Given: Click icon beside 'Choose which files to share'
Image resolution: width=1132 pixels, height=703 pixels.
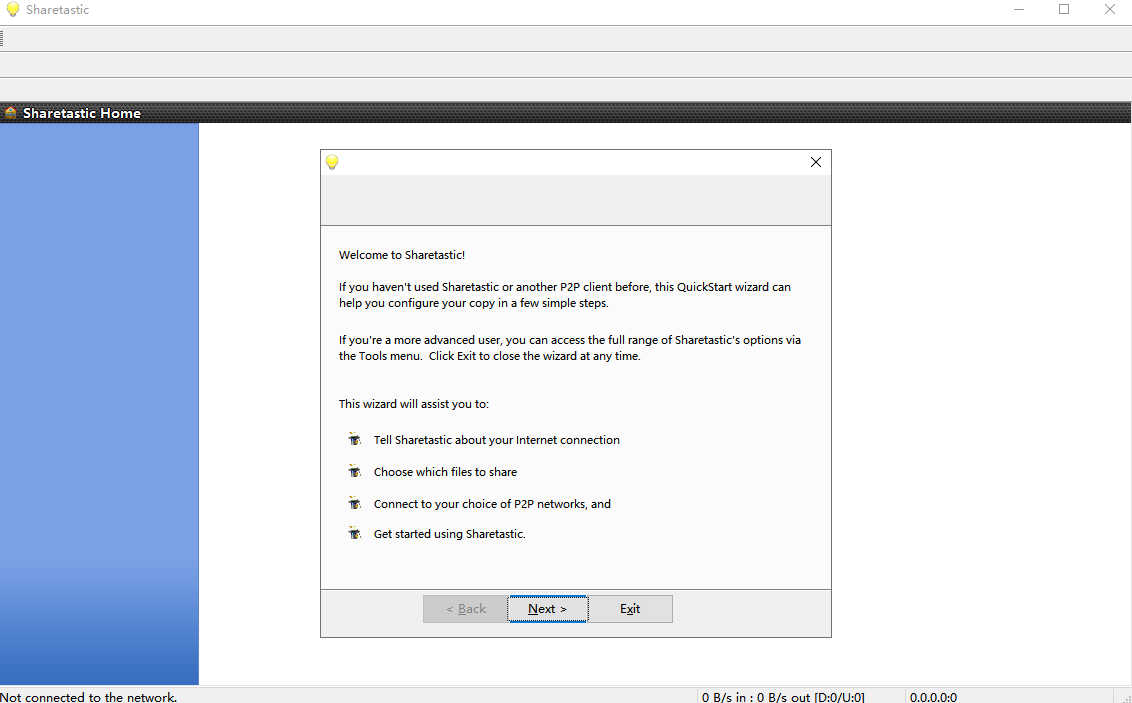Looking at the screenshot, I should pos(354,471).
